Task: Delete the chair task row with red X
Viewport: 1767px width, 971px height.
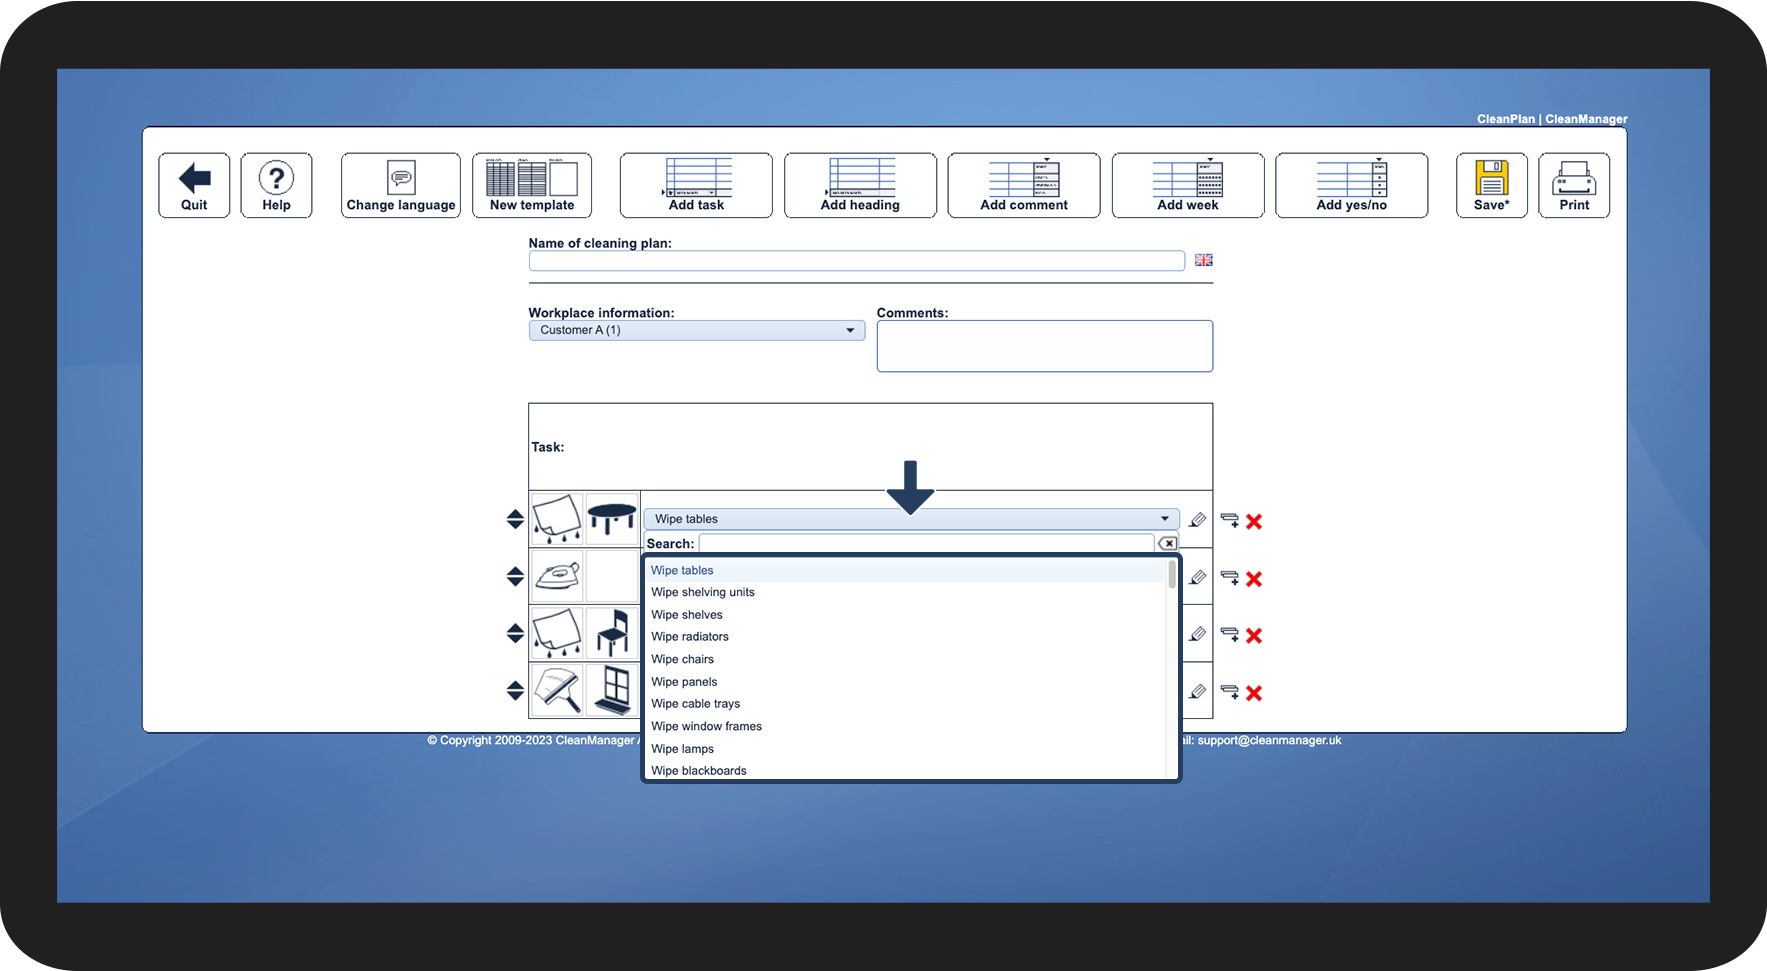Action: tap(1254, 636)
